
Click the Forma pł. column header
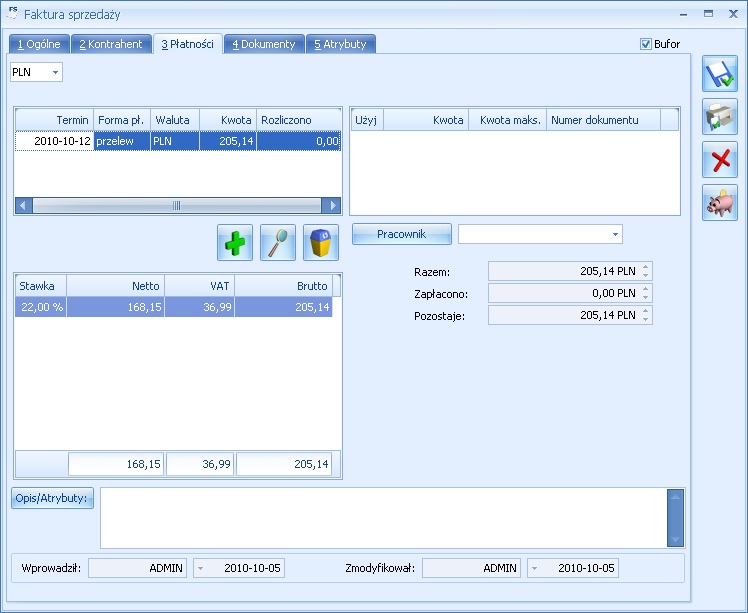click(122, 120)
